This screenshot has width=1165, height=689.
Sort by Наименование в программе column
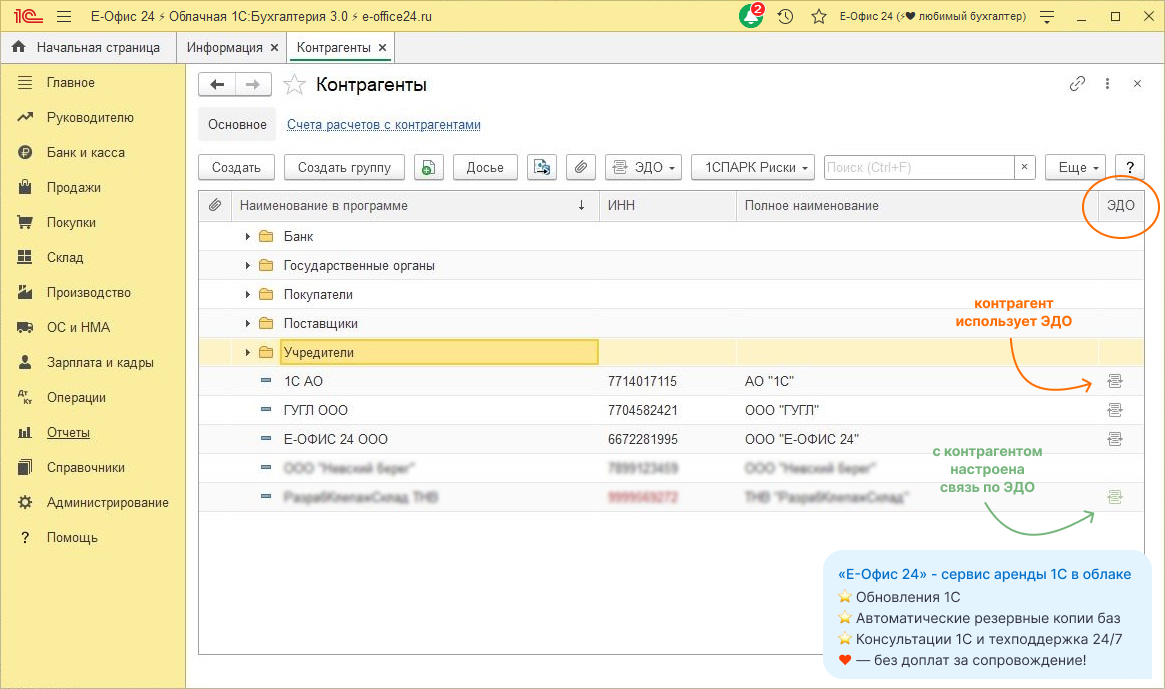point(415,205)
